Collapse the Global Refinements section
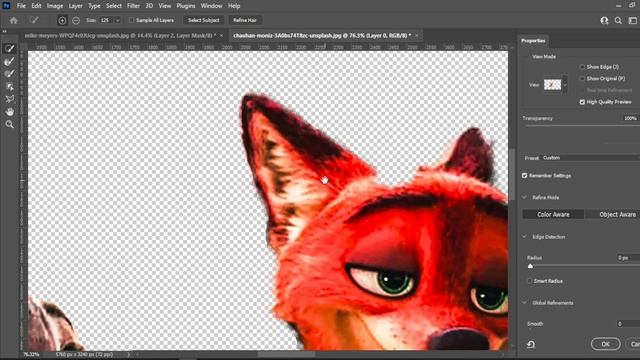Image resolution: width=640 pixels, height=360 pixels. [x=524, y=303]
